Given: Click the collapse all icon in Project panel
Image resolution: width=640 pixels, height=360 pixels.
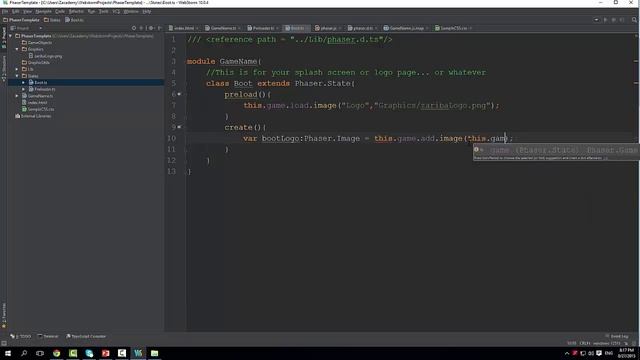Looking at the screenshot, I should (x=142, y=28).
